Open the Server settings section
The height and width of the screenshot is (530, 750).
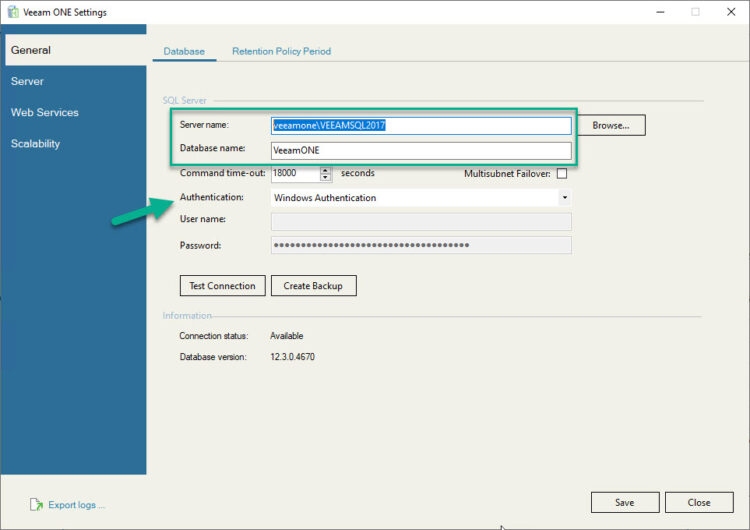27,81
